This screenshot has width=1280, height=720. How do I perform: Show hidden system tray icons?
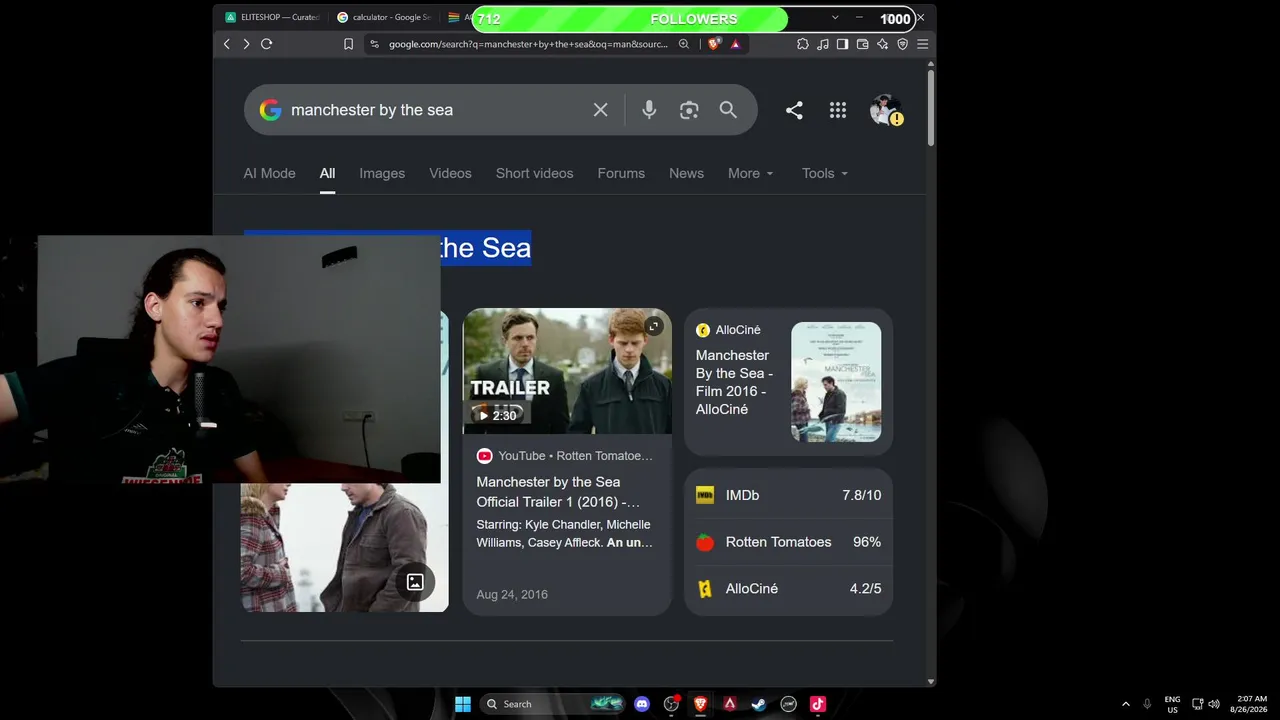coord(1126,704)
